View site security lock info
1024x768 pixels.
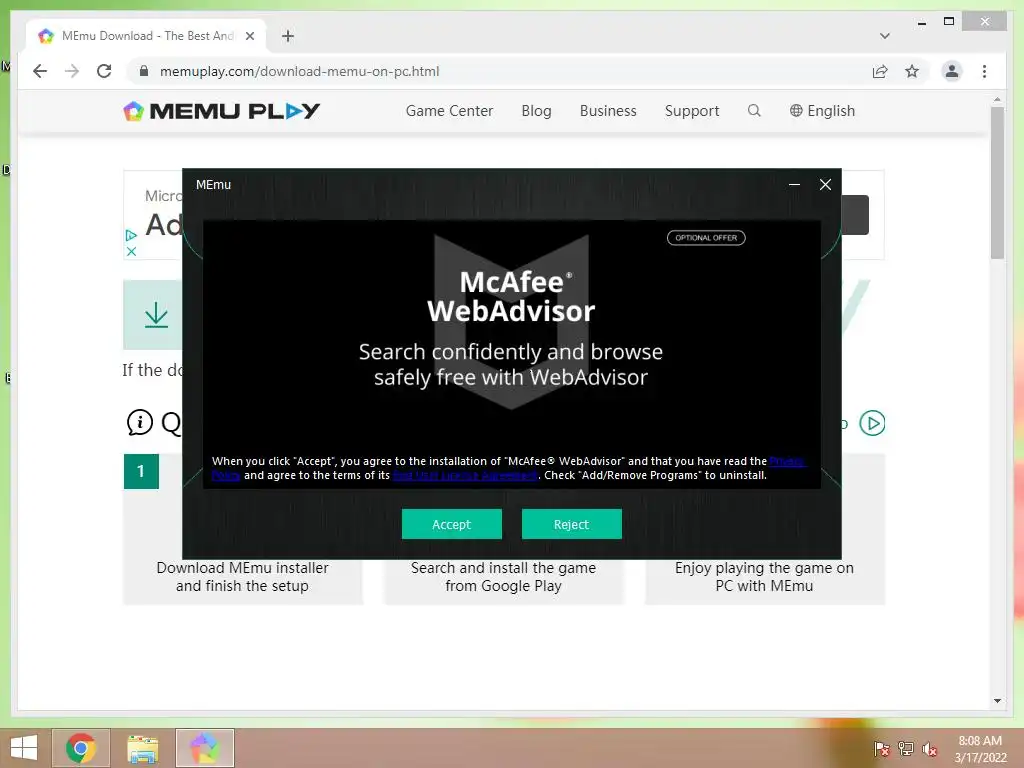coord(144,71)
